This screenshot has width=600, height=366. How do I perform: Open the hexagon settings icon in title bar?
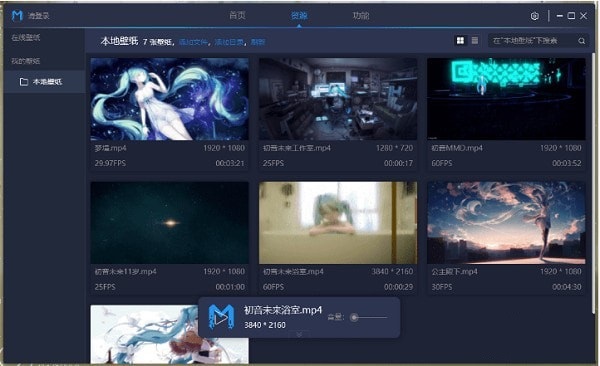pyautogui.click(x=535, y=16)
